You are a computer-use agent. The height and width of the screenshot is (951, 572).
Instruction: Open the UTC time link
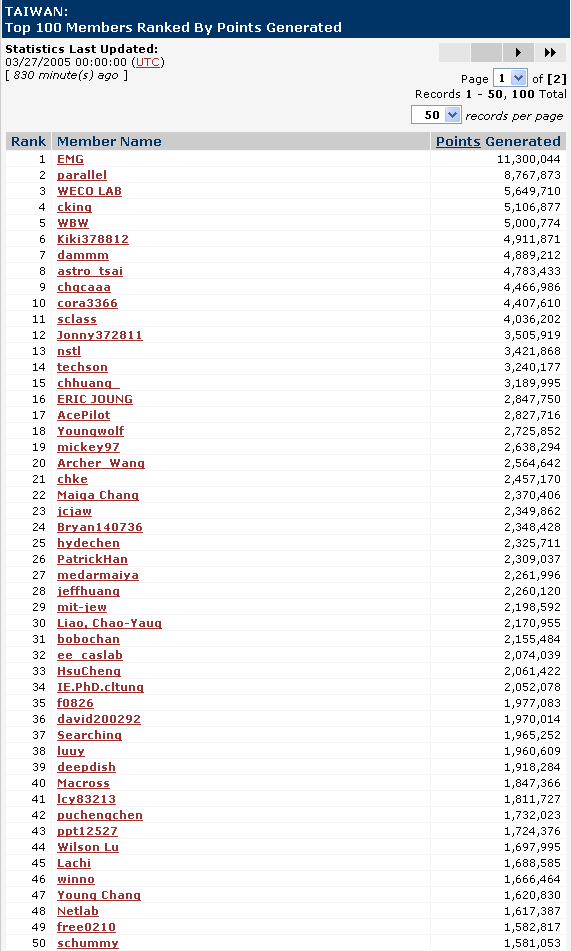tap(147, 62)
